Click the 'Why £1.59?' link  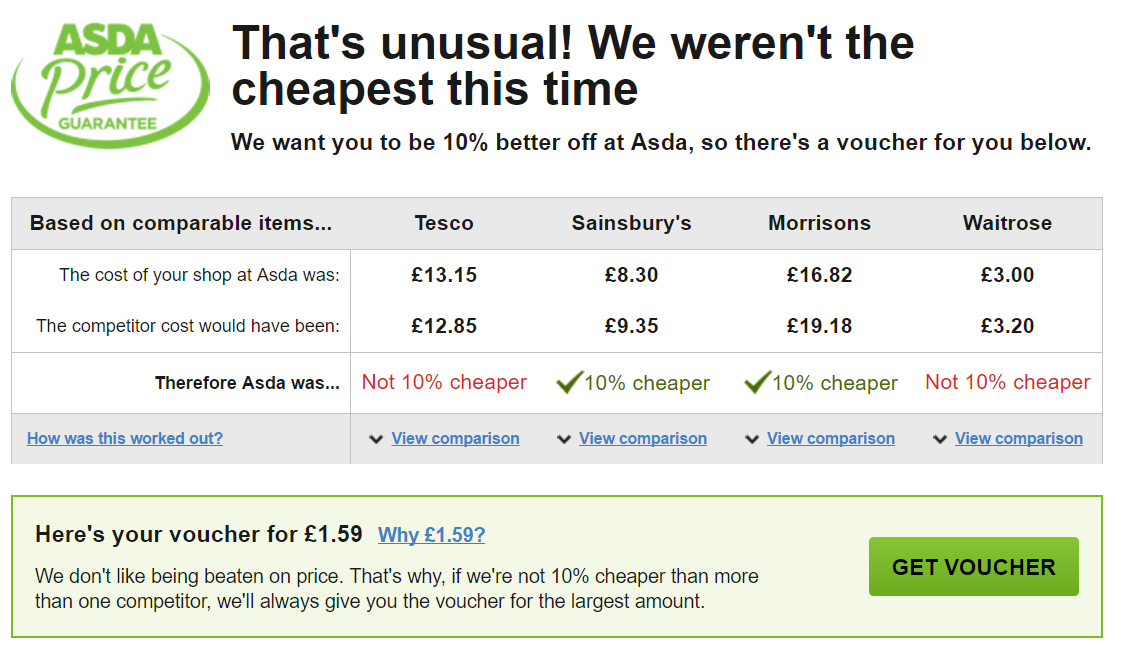click(431, 535)
